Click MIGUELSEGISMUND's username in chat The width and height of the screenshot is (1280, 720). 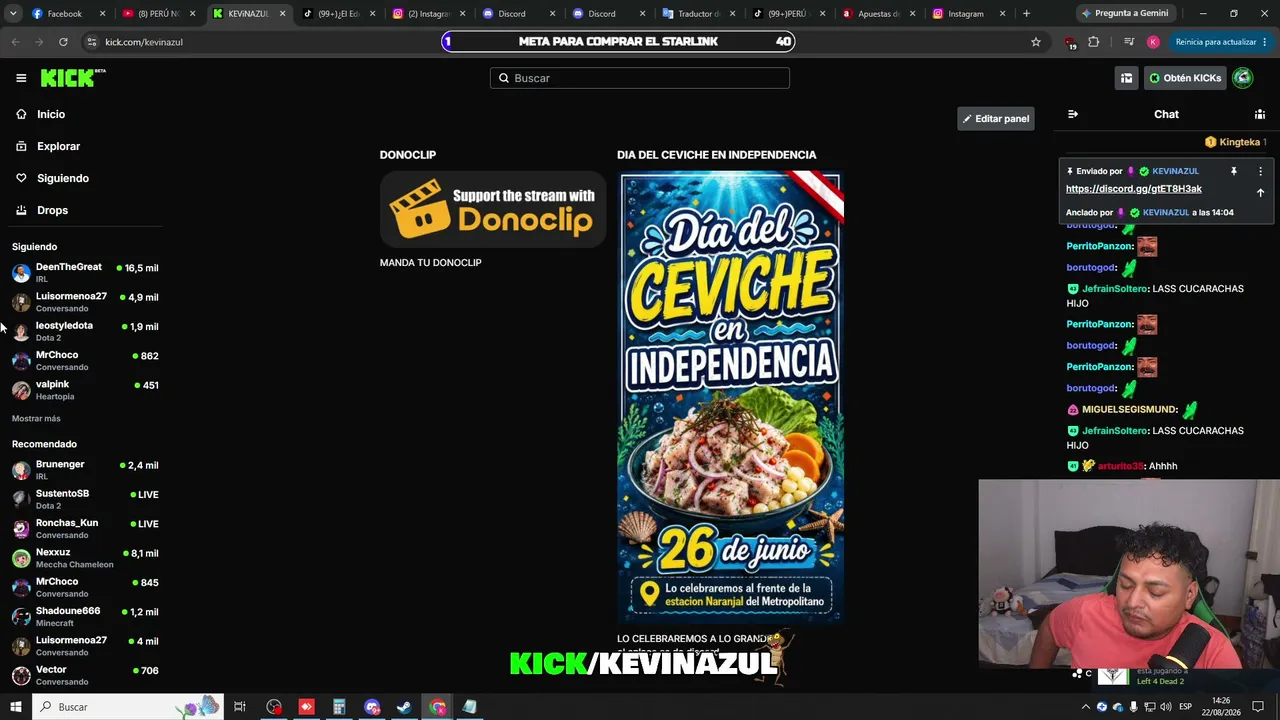(1129, 410)
